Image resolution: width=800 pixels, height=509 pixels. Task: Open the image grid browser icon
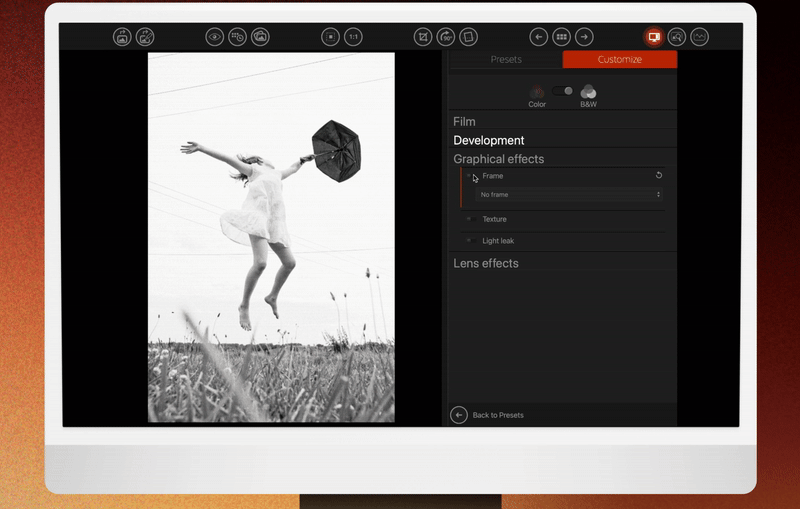(x=562, y=37)
